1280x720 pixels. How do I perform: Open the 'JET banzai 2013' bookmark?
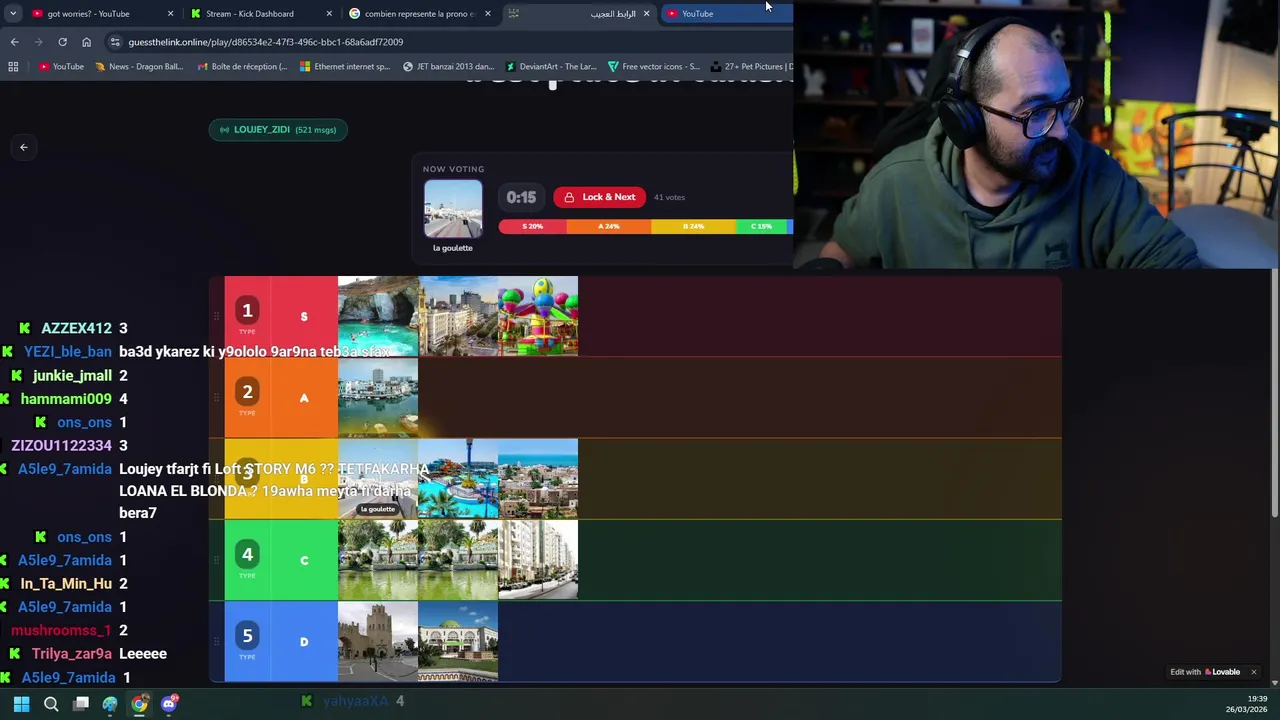448,67
